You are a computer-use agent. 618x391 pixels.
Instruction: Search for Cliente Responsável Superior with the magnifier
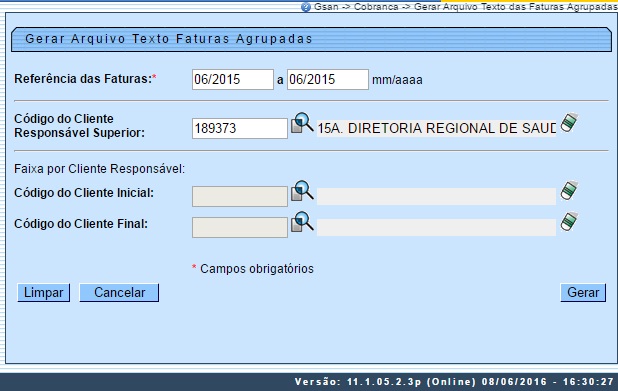pos(302,124)
